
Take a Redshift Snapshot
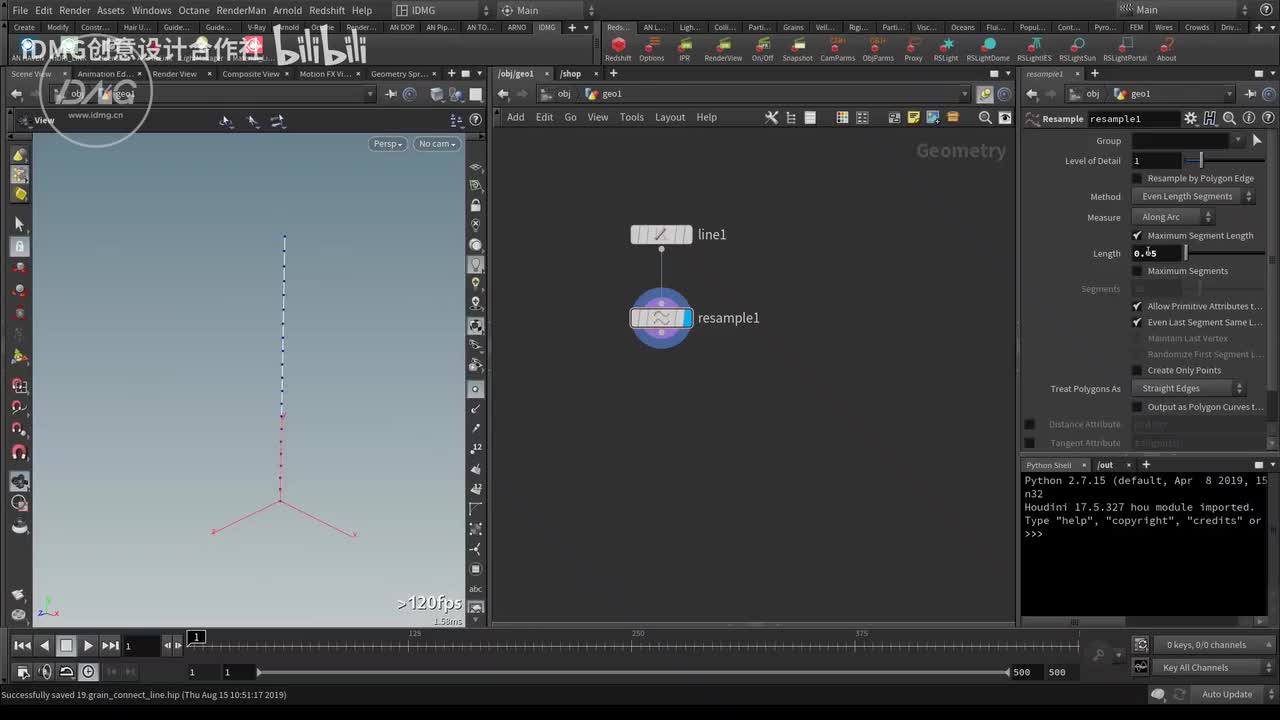[x=797, y=50]
